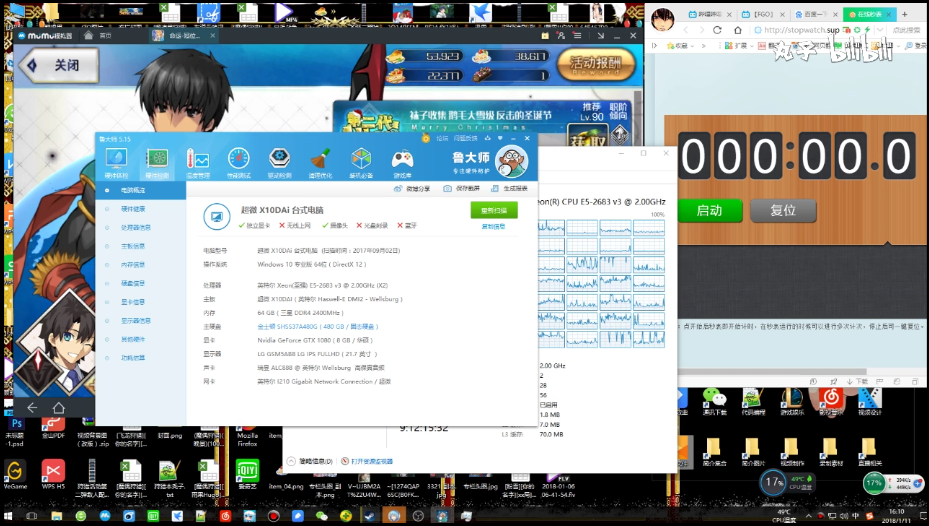Click the MuMu emulator home icon
Viewport: 929px width, 526px height.
(x=88, y=36)
